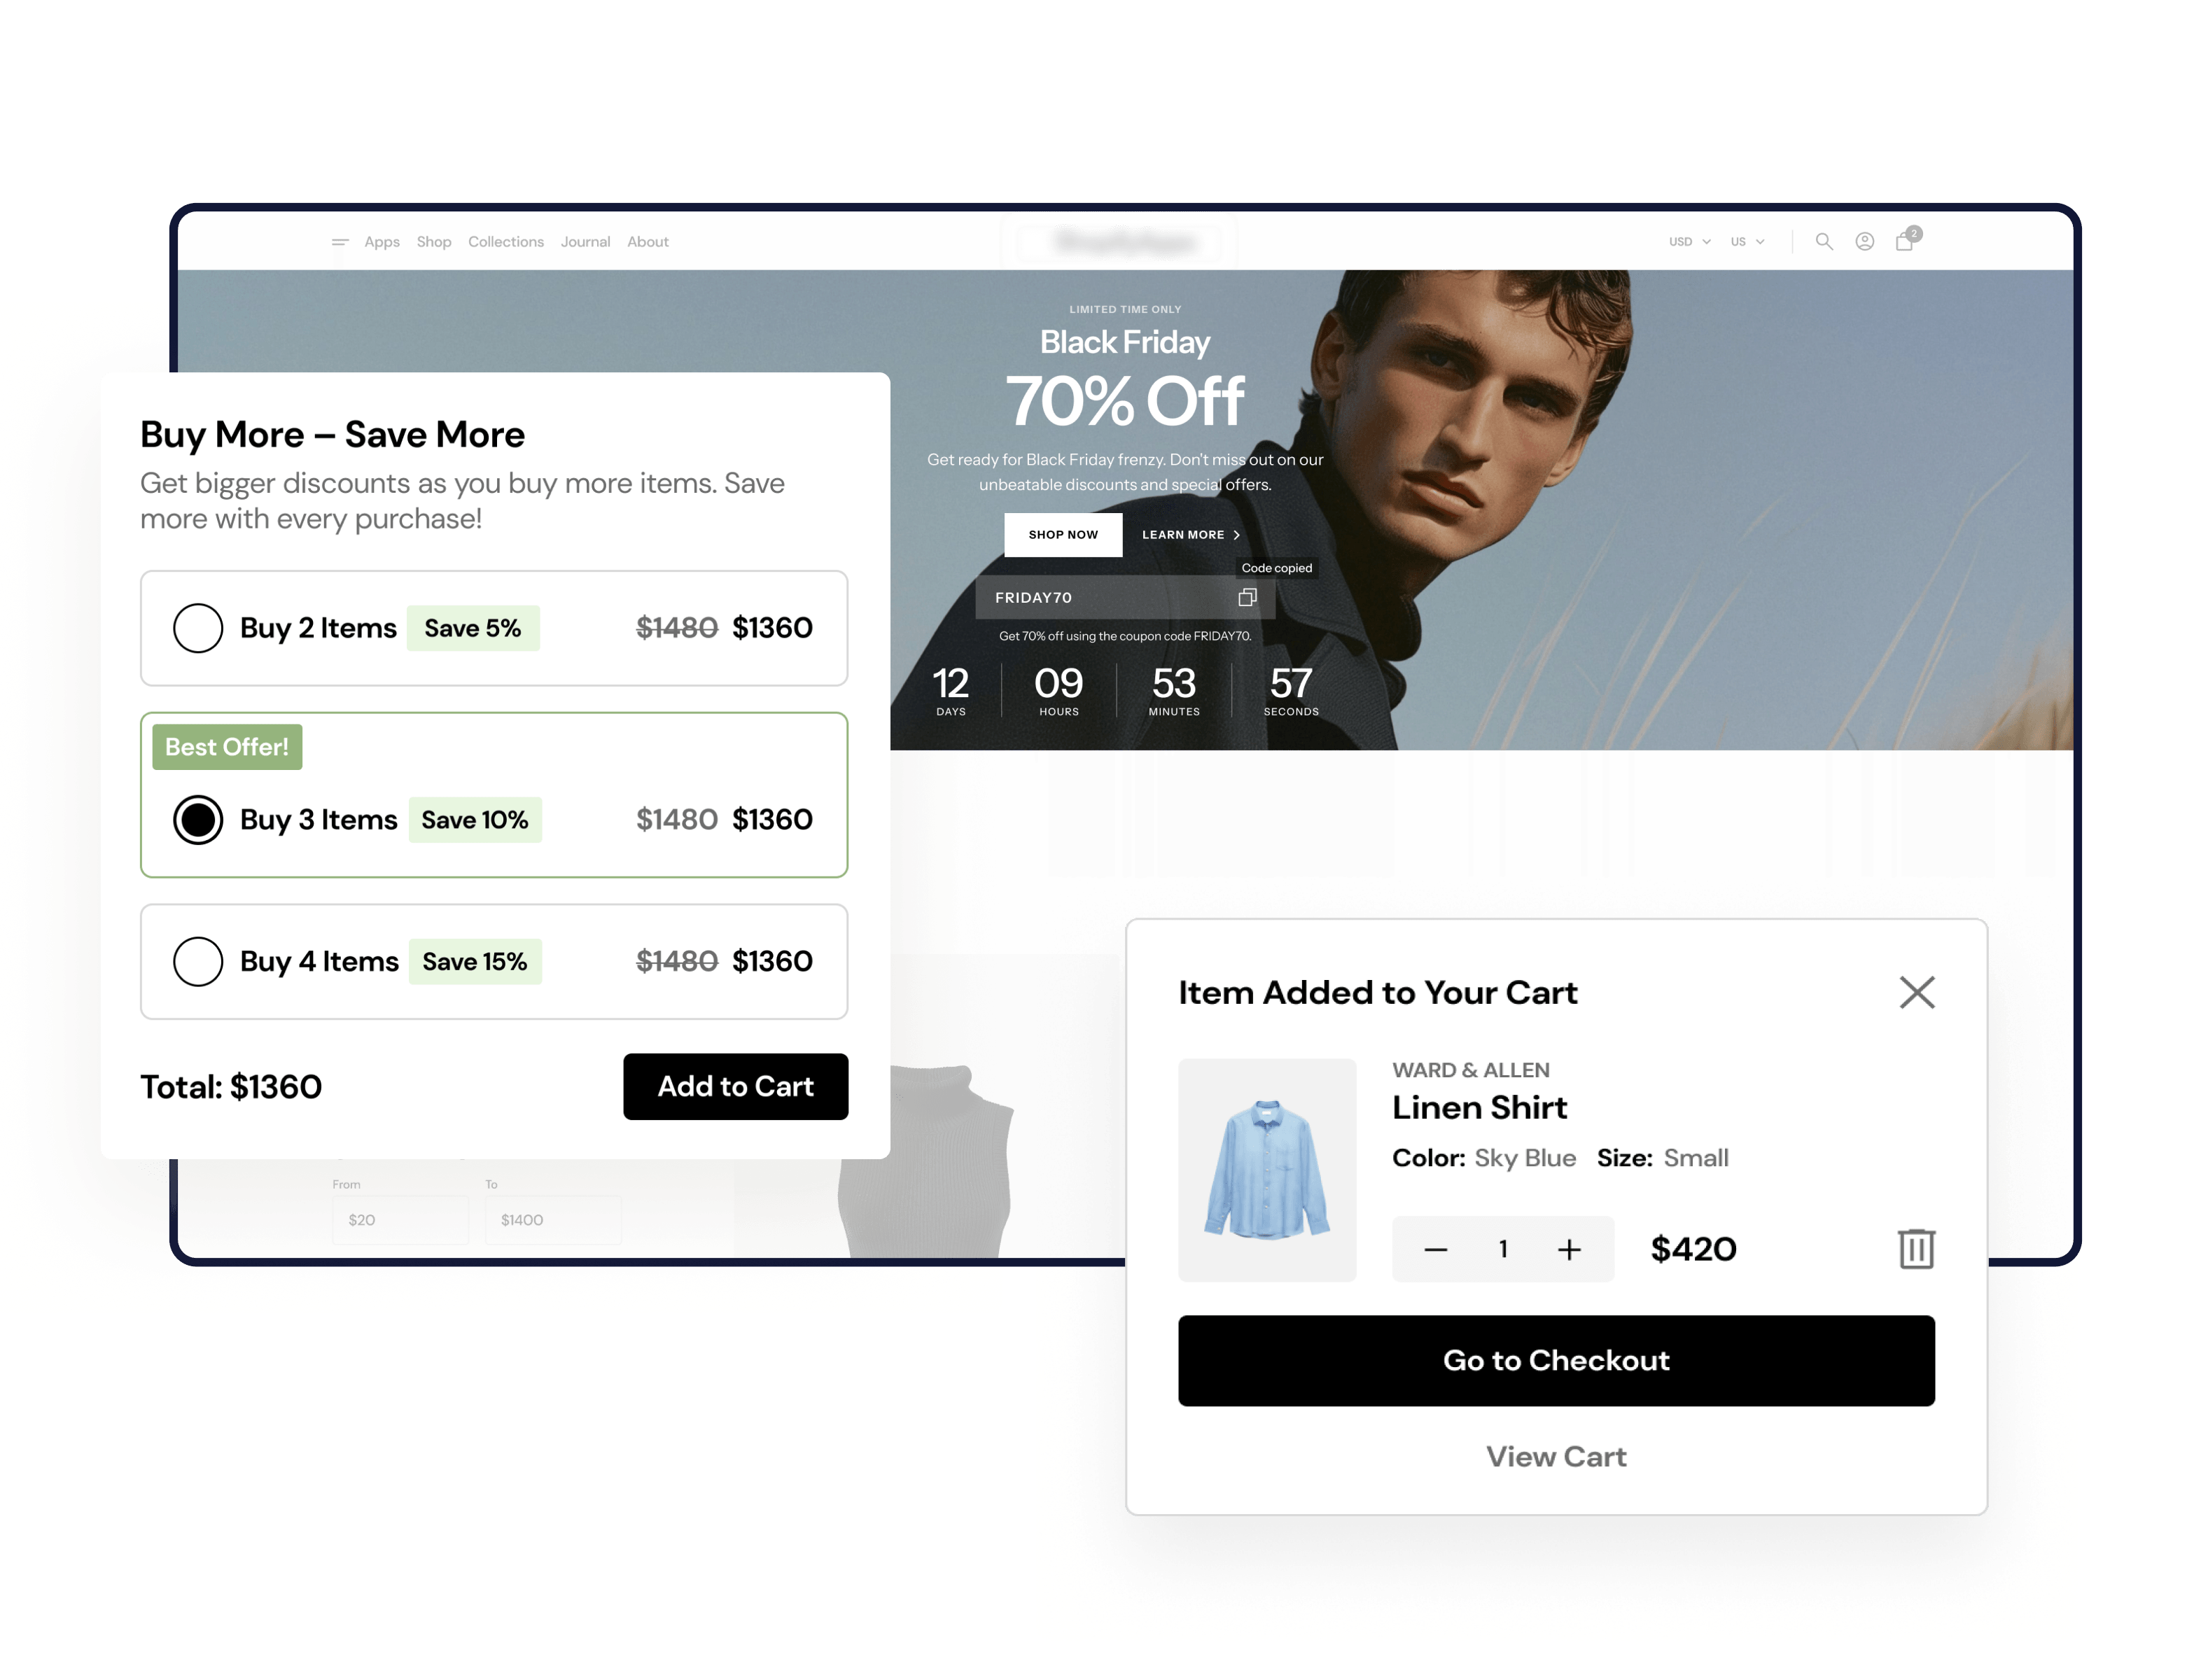Click the Add to Cart button

coord(734,1084)
